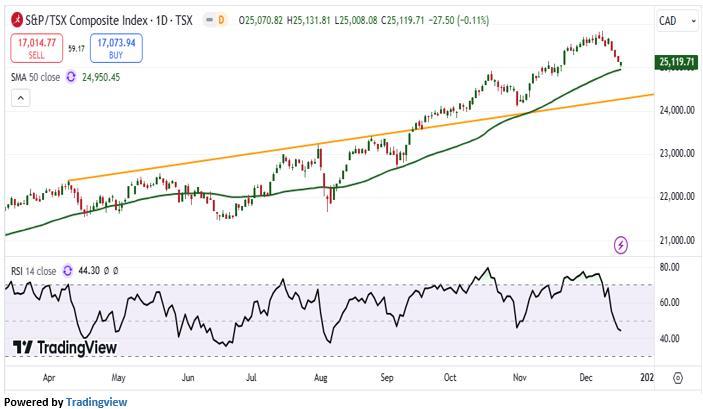This screenshot has width=703, height=409.
Task: Click the Jul label on the time axis
Action: pyautogui.click(x=251, y=378)
